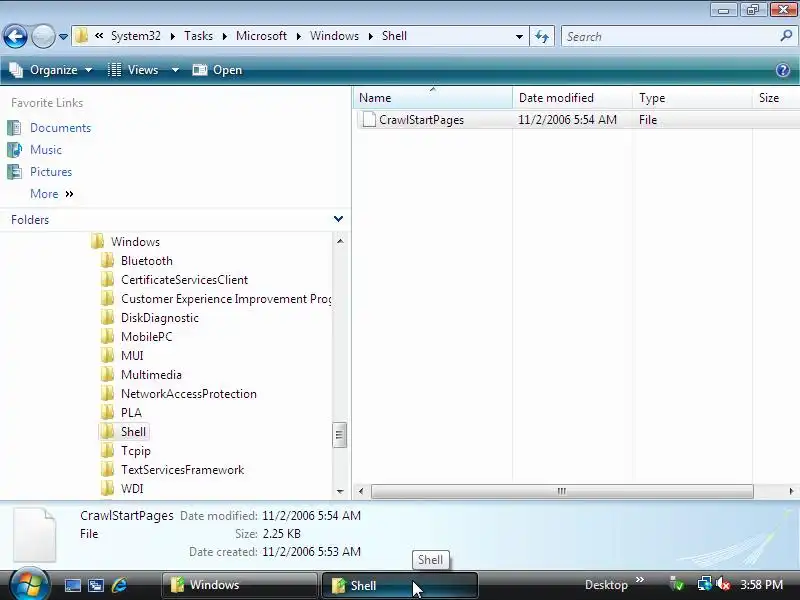Open the Music favorite link
Image resolution: width=800 pixels, height=600 pixels.
[46, 149]
